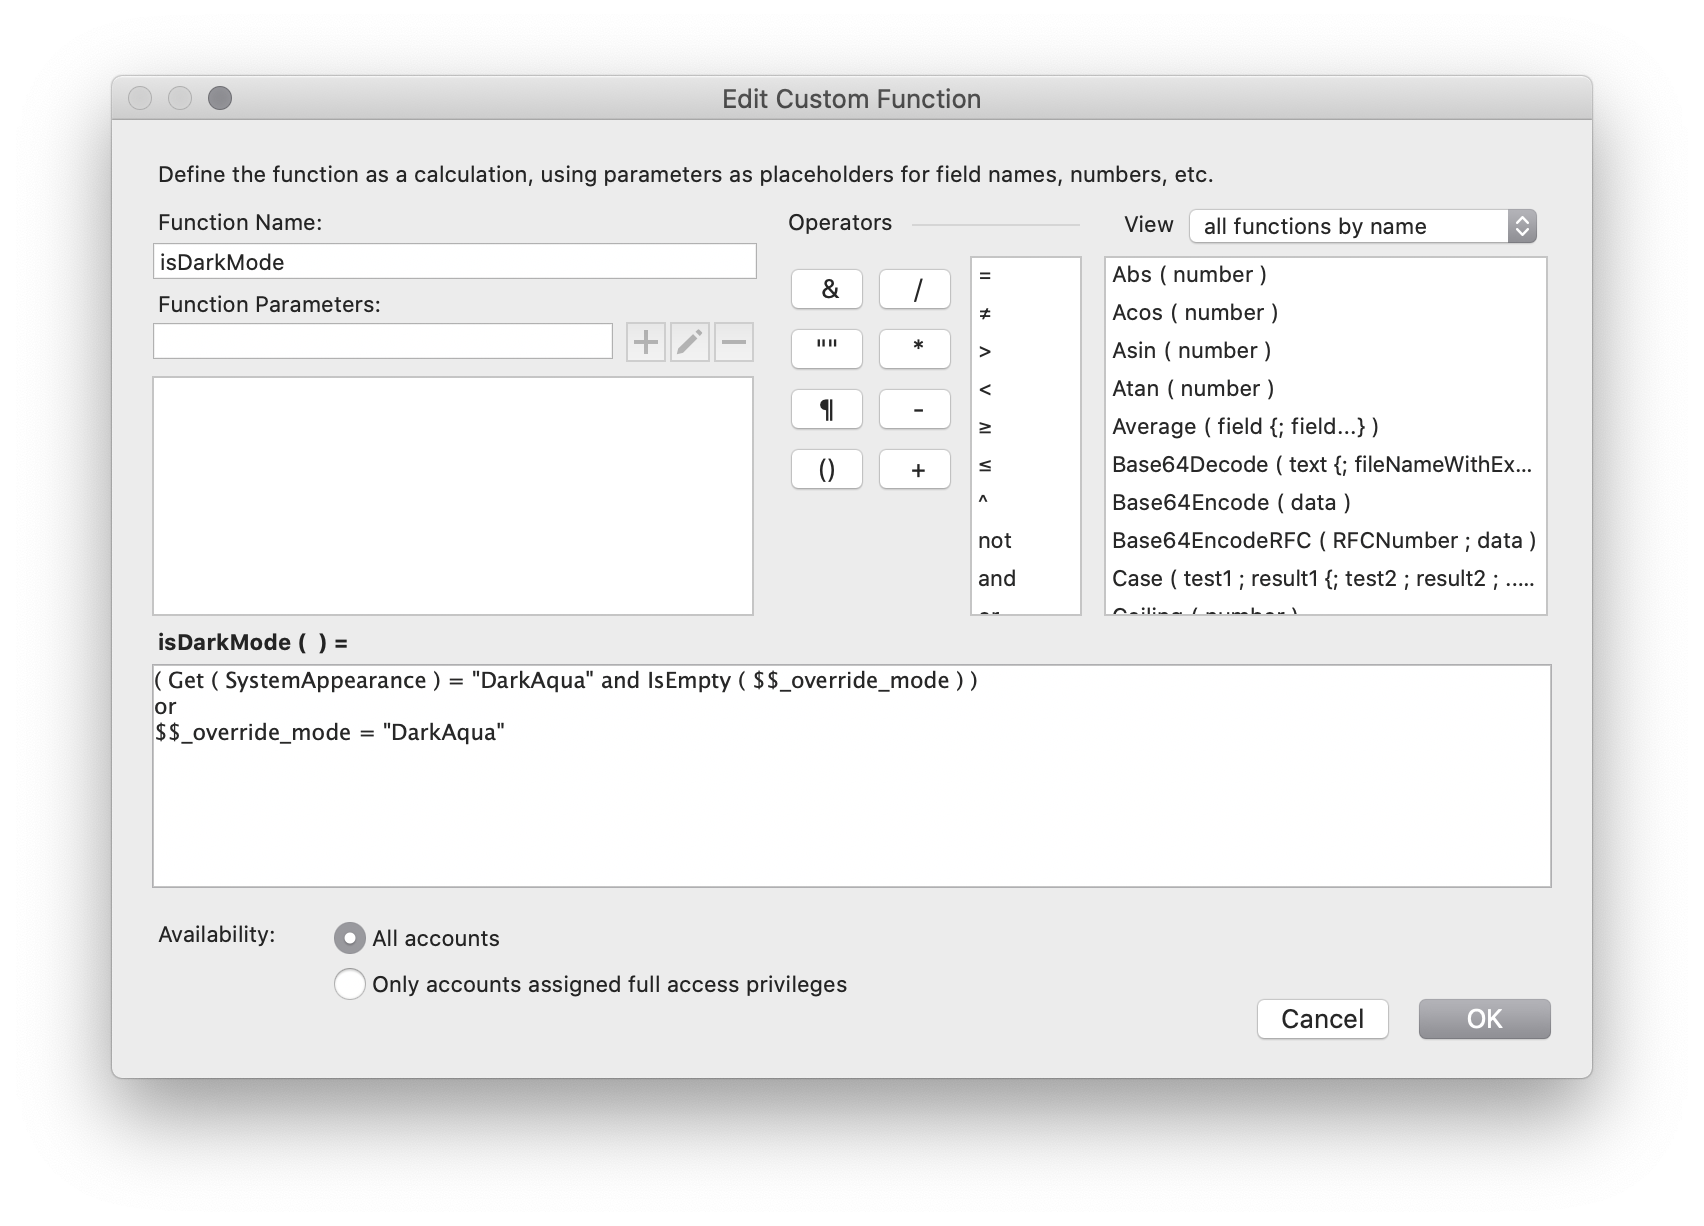
Task: Remove the selected function parameter
Action: coord(734,341)
